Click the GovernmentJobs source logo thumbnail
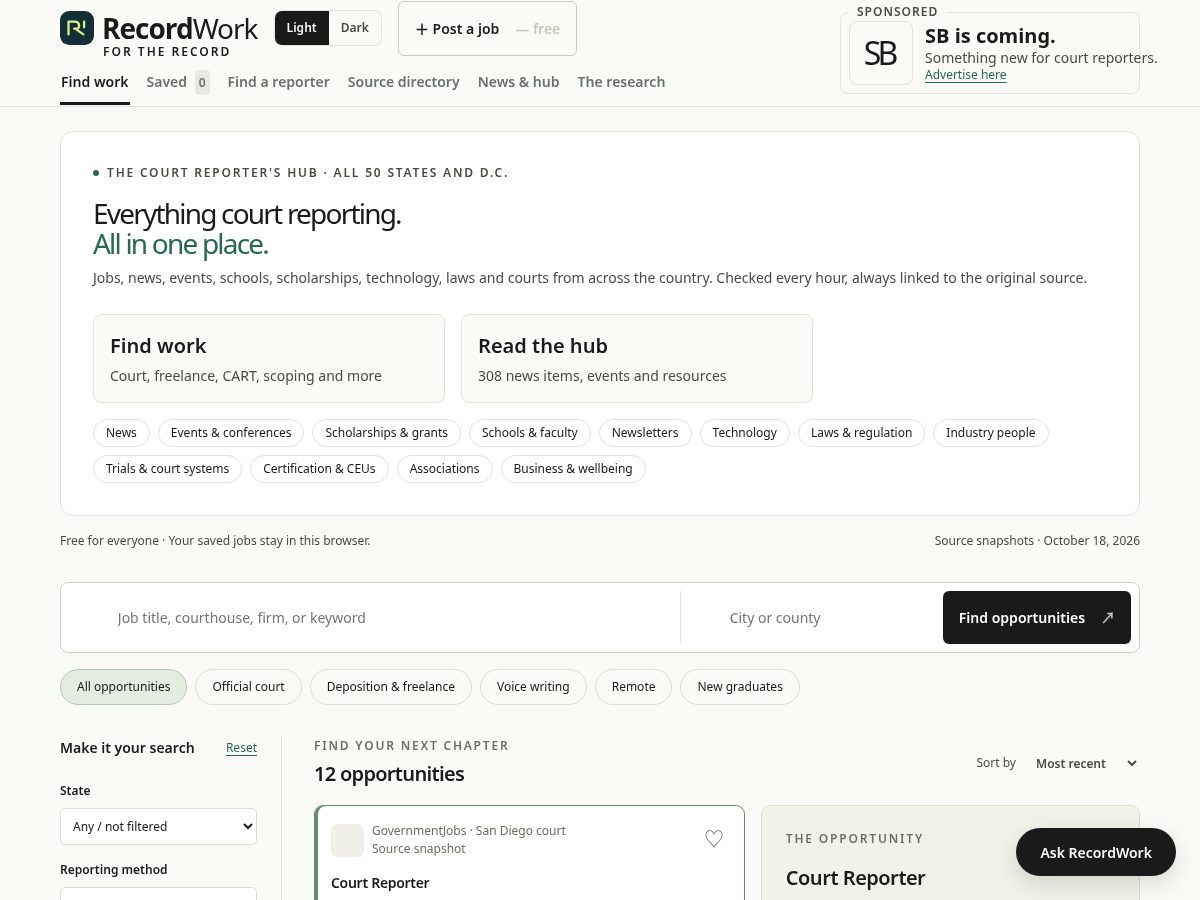1200x900 pixels. coord(347,840)
